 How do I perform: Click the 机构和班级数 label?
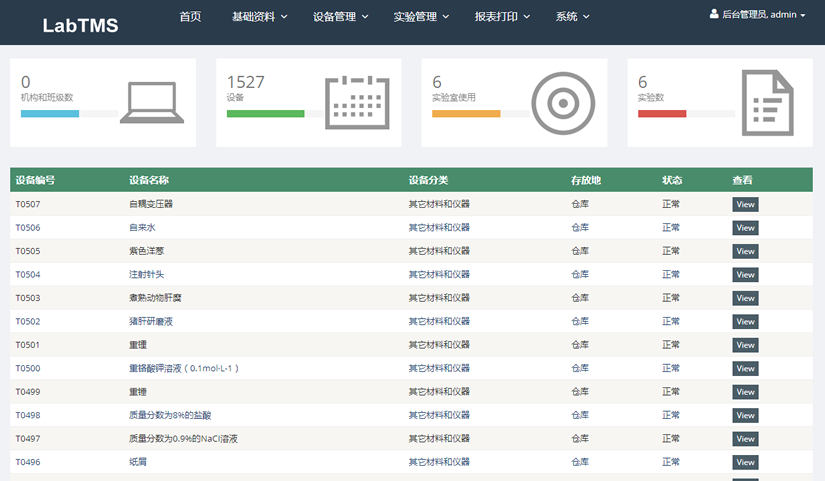coord(47,97)
